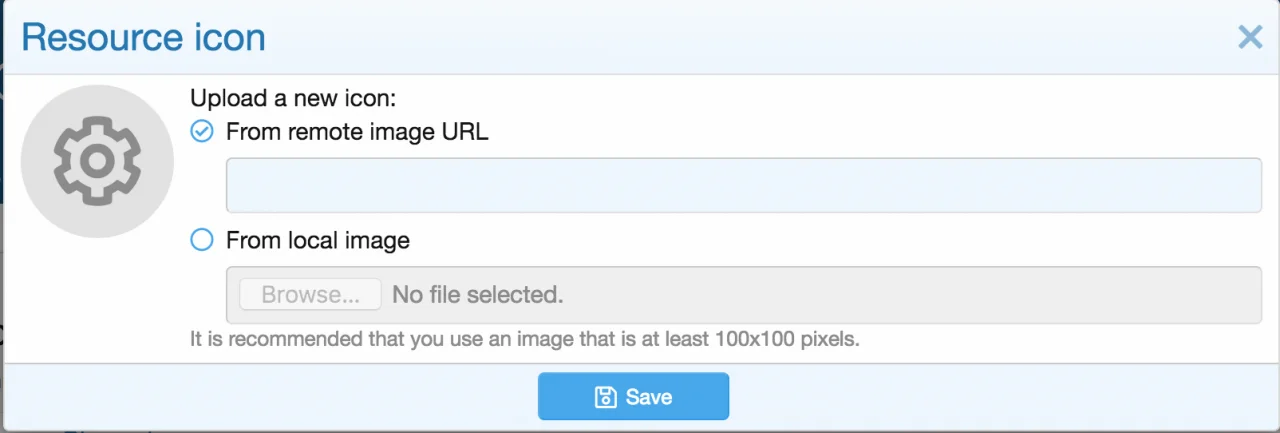Click the "From remote image URL" label text
The image size is (1280, 433).
click(357, 131)
